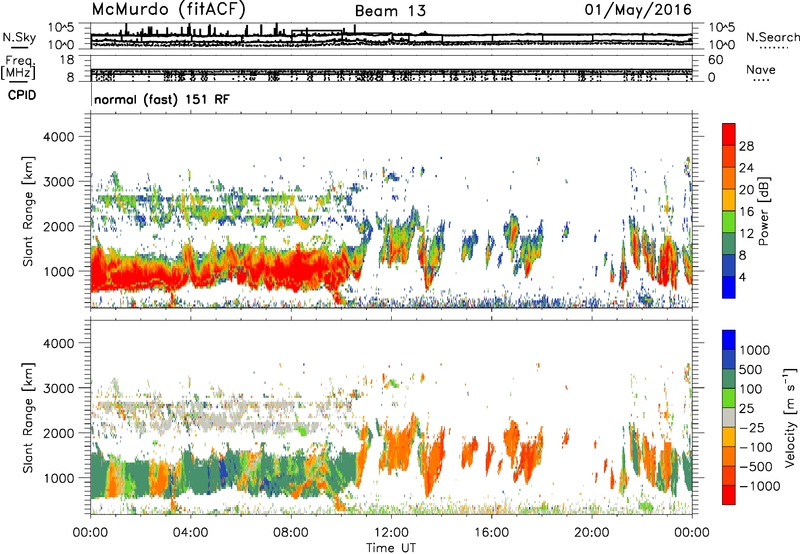Click the "16" label on Power colorbar
This screenshot has height=554, width=800.
click(746, 212)
